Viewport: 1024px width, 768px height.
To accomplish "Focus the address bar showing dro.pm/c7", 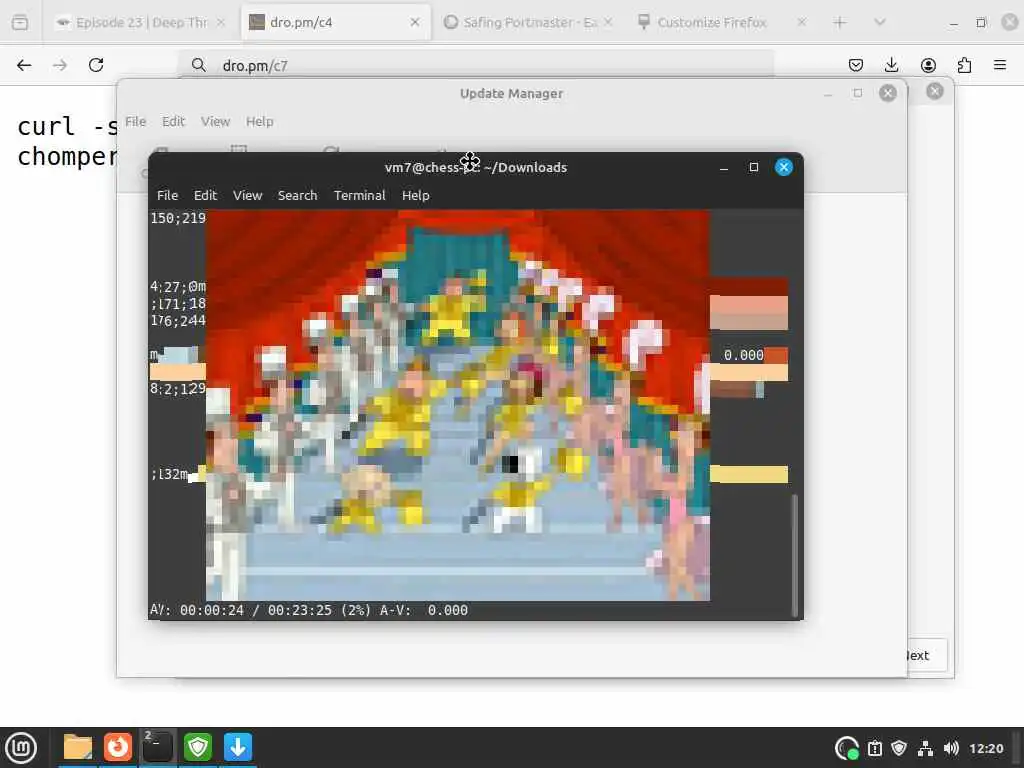I will (475, 65).
